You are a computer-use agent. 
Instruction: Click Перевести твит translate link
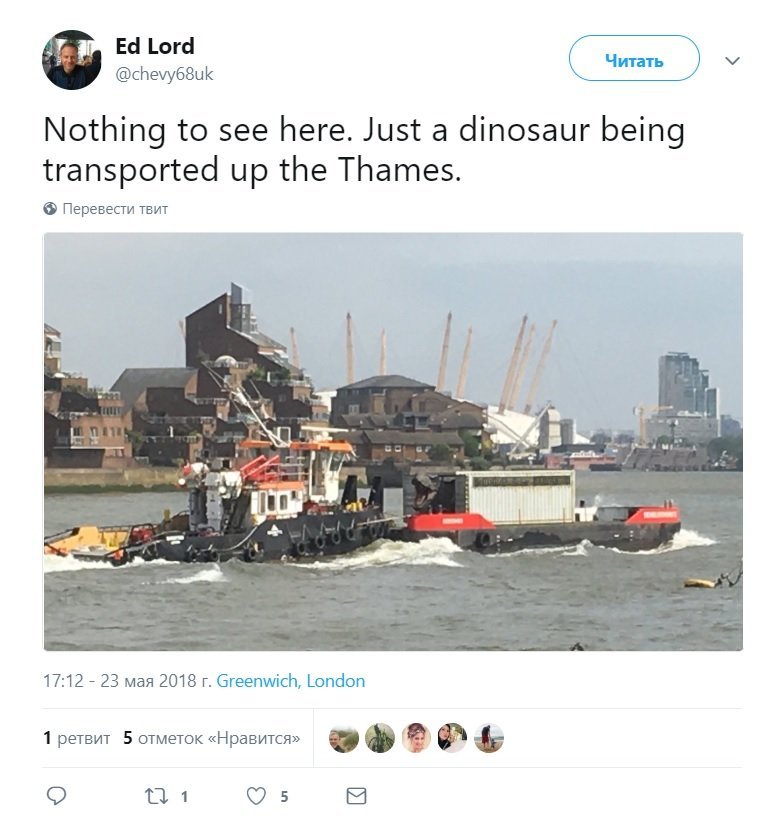pyautogui.click(x=115, y=209)
